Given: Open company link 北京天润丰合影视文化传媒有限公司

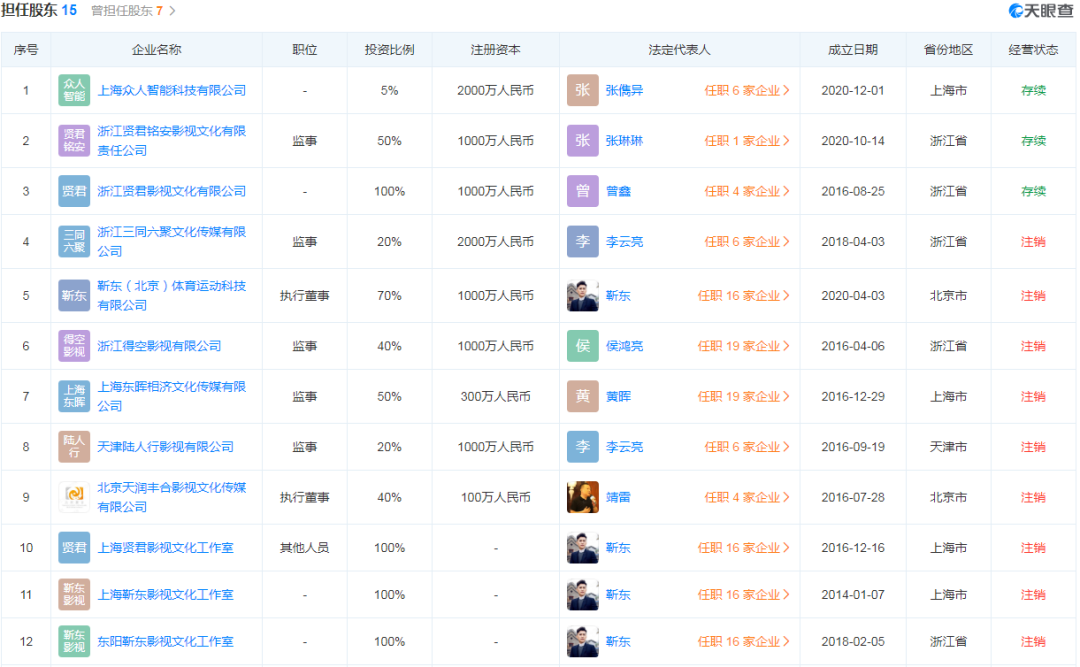Looking at the screenshot, I should click(x=172, y=497).
